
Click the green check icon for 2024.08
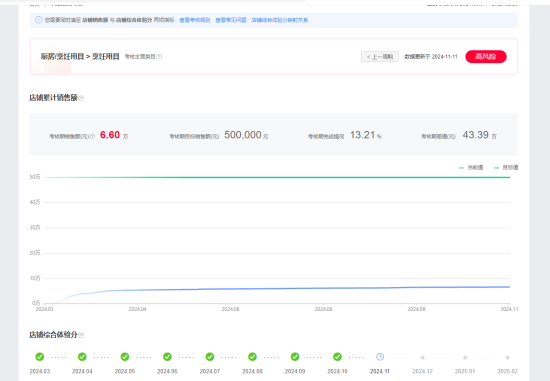click(x=253, y=357)
